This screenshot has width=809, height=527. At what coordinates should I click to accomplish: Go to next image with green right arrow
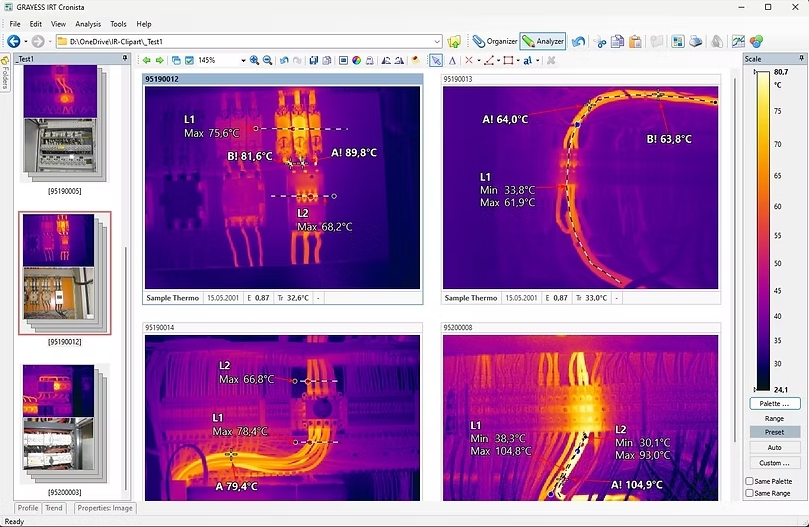point(159,60)
